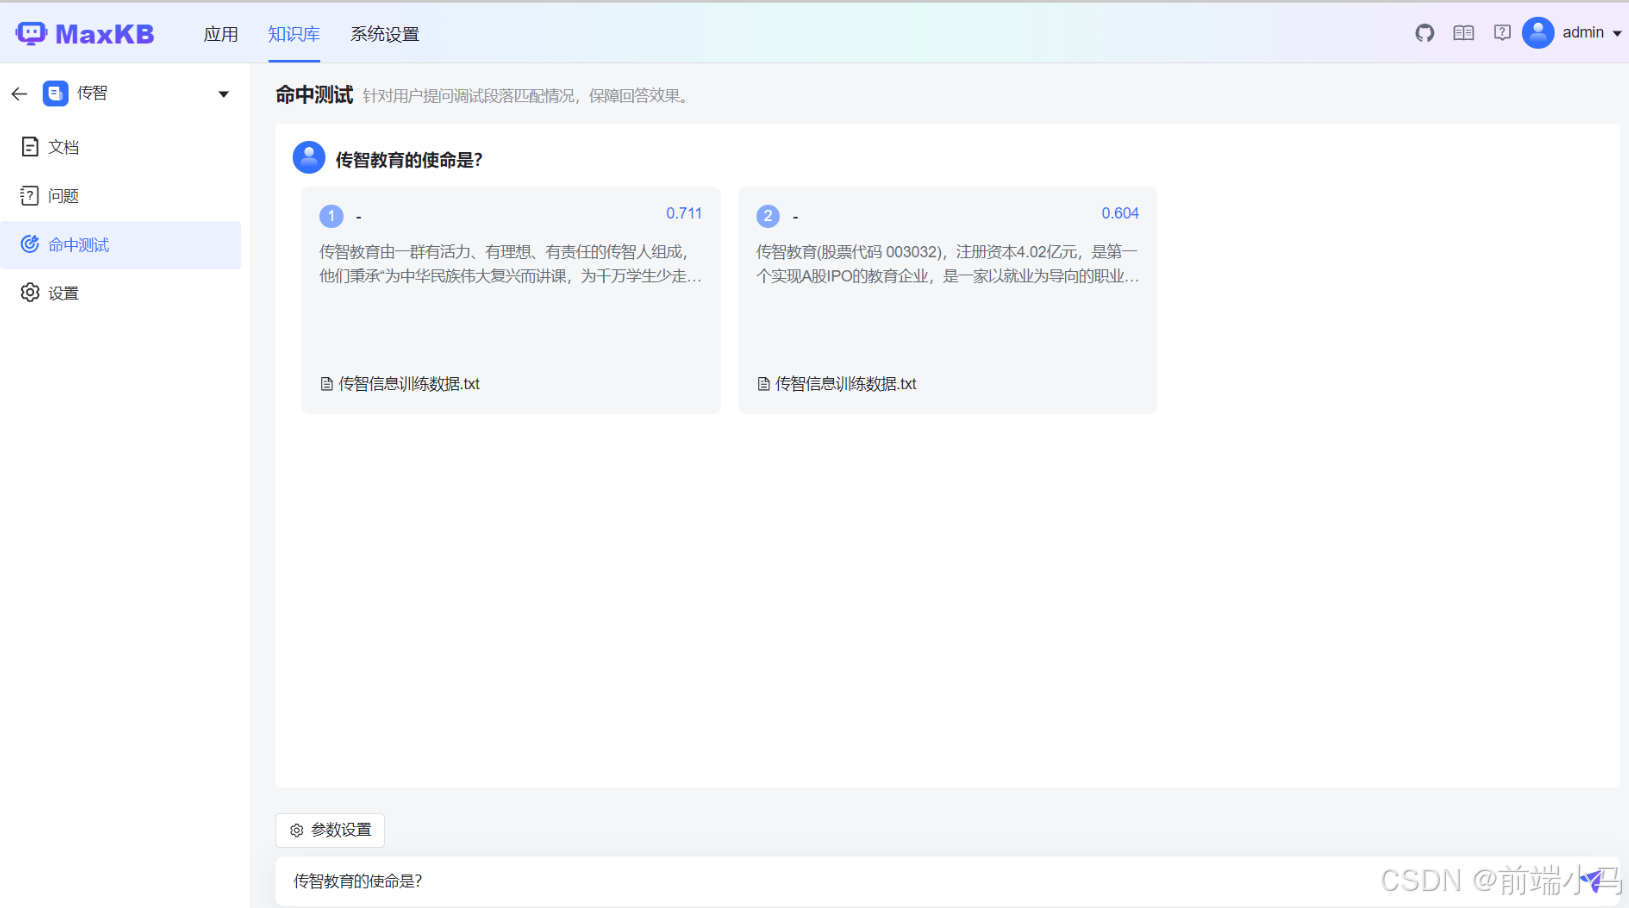
Task: Click the question title 传智教育的使命是?
Action: pos(409,160)
